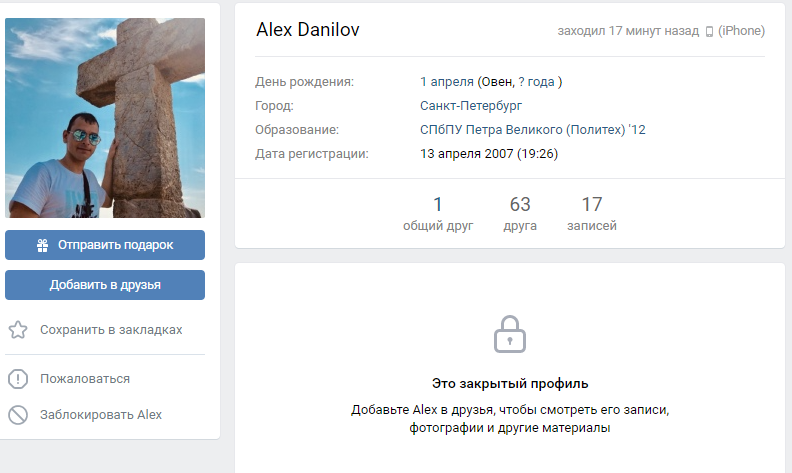Choose Пожаловаться option

[85, 379]
